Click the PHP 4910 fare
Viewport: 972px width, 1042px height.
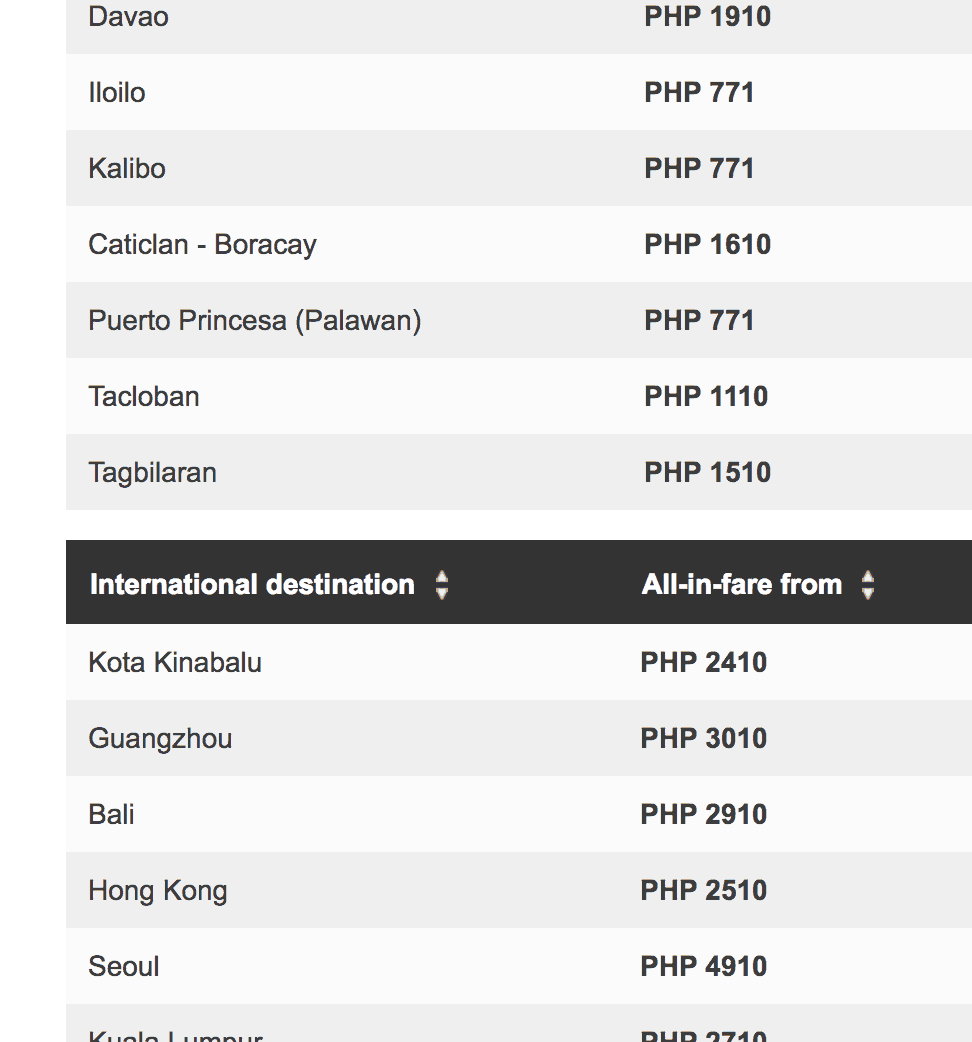click(704, 967)
